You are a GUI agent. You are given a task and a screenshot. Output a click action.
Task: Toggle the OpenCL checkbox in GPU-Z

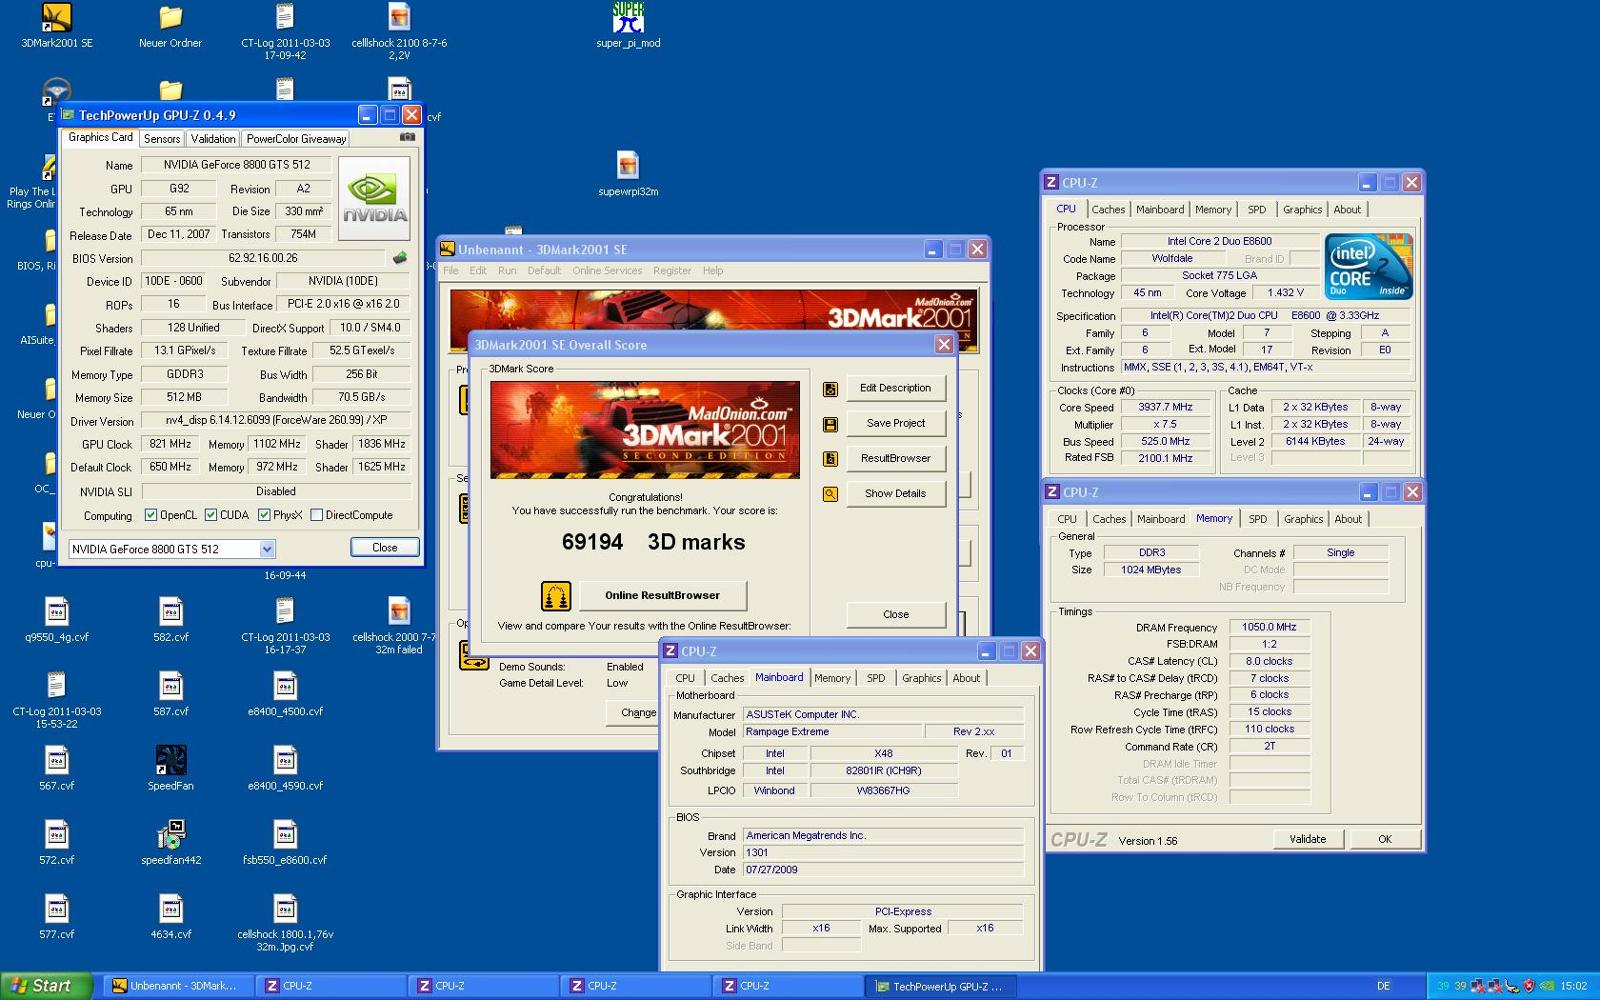pos(151,515)
